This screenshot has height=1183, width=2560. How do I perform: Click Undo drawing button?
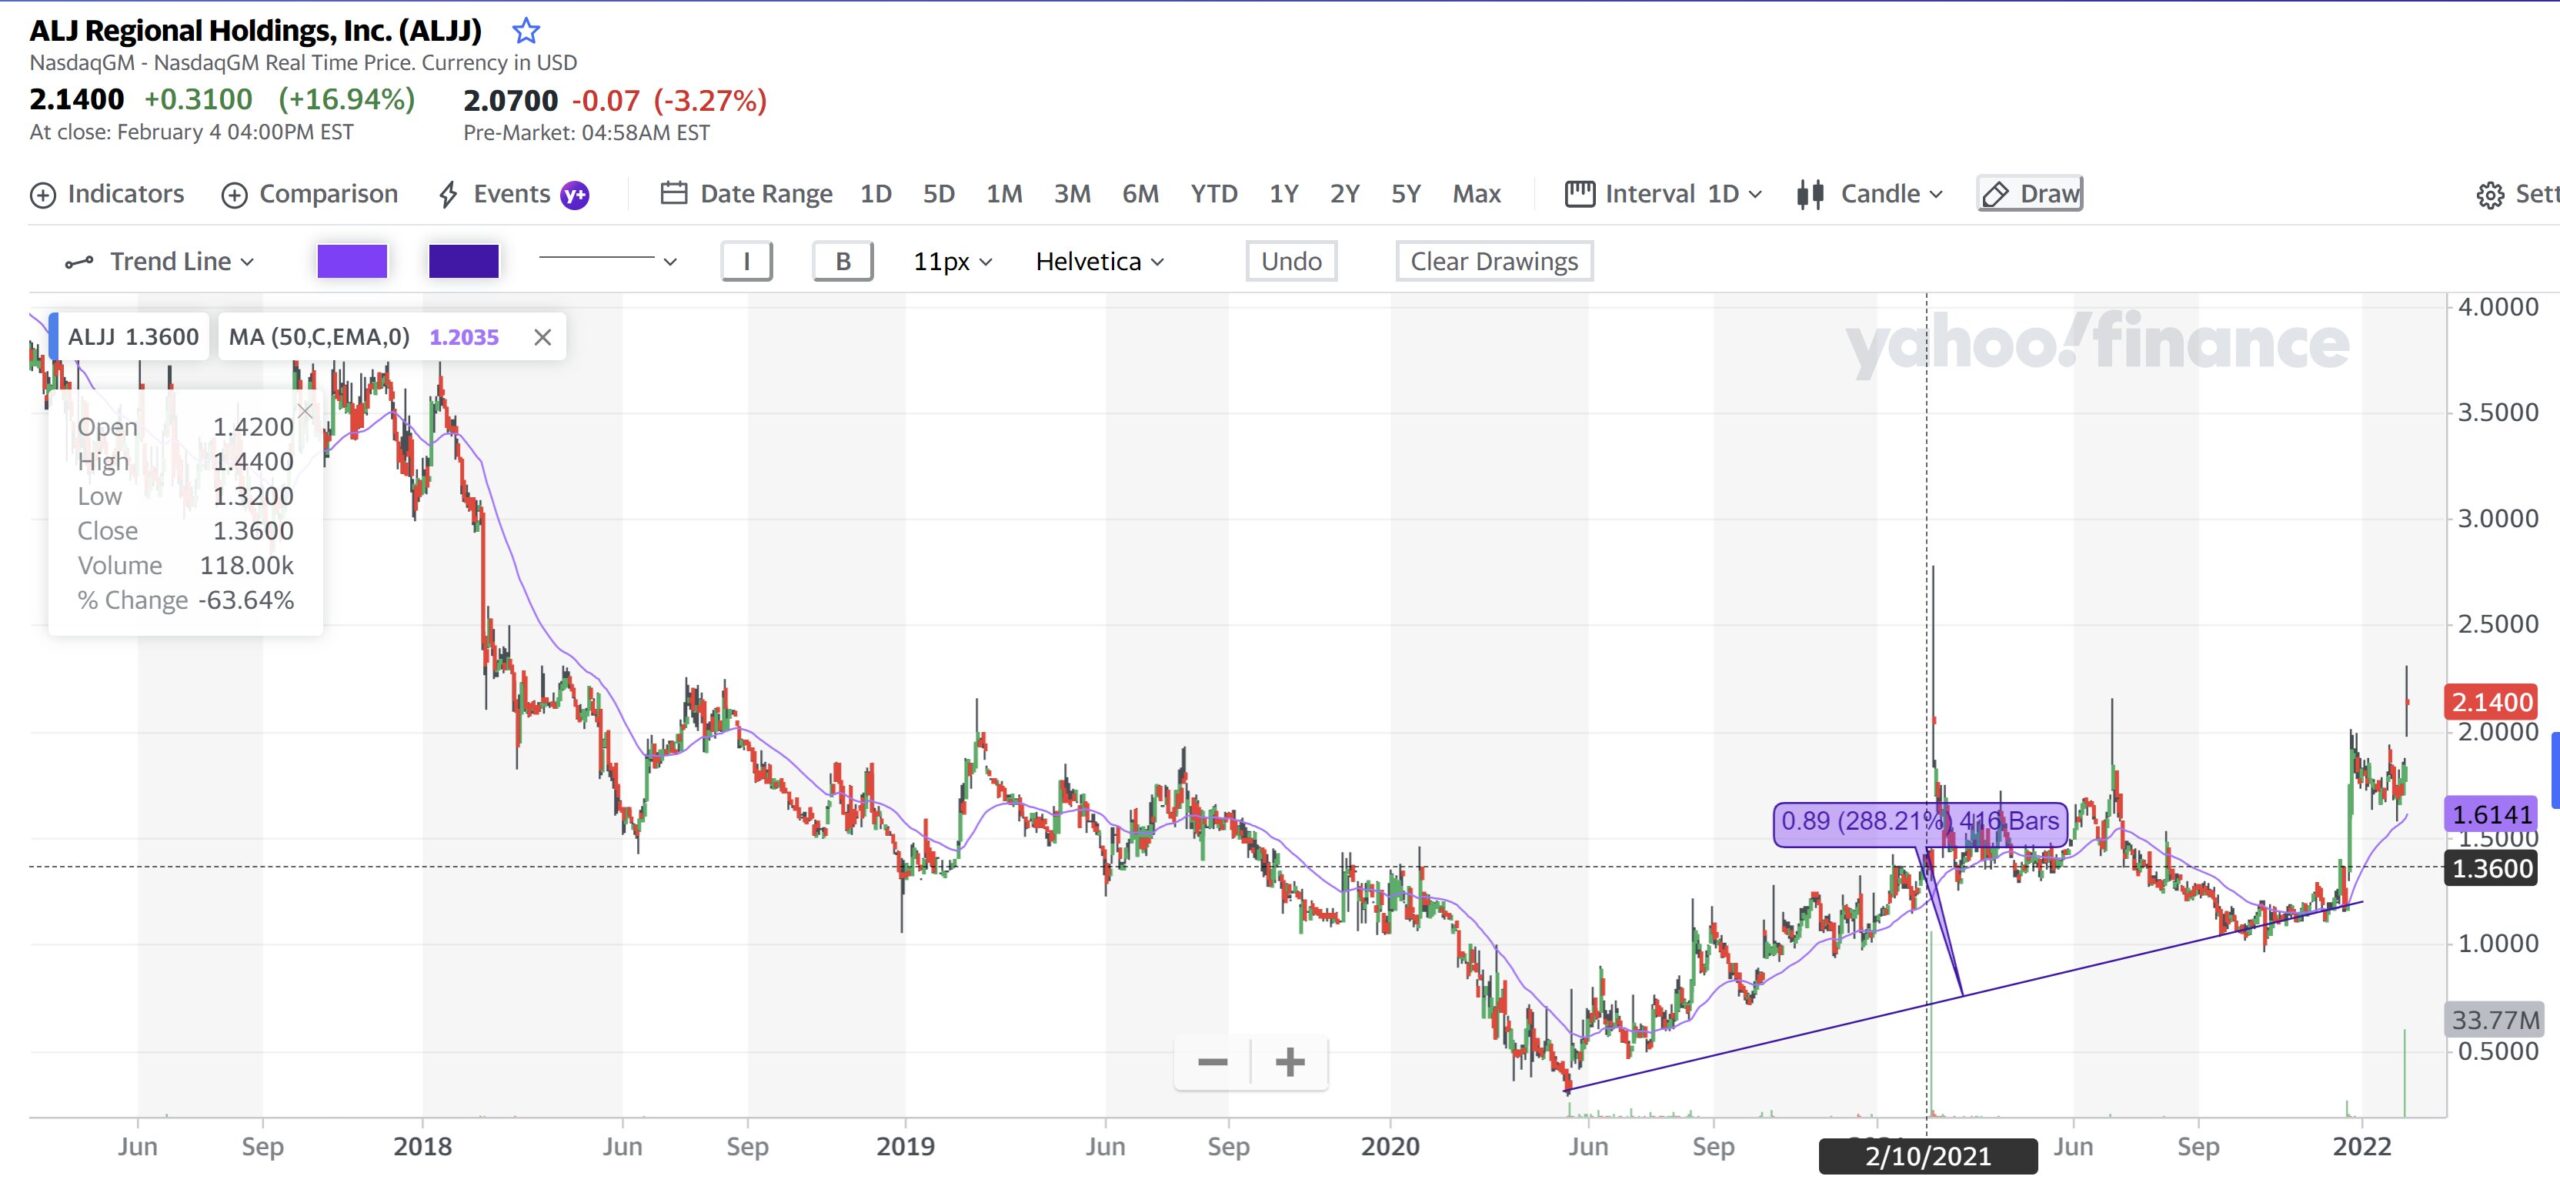[x=1291, y=261]
